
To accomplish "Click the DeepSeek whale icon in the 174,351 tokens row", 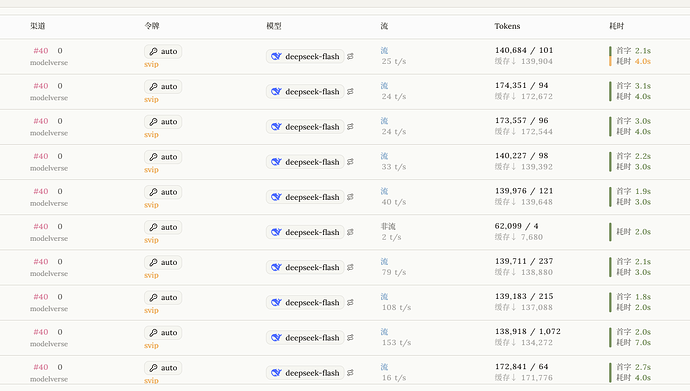I will (276, 91).
